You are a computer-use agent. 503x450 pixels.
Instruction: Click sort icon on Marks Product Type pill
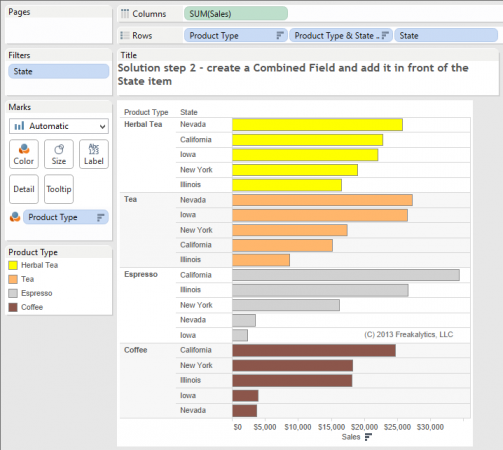[x=100, y=217]
